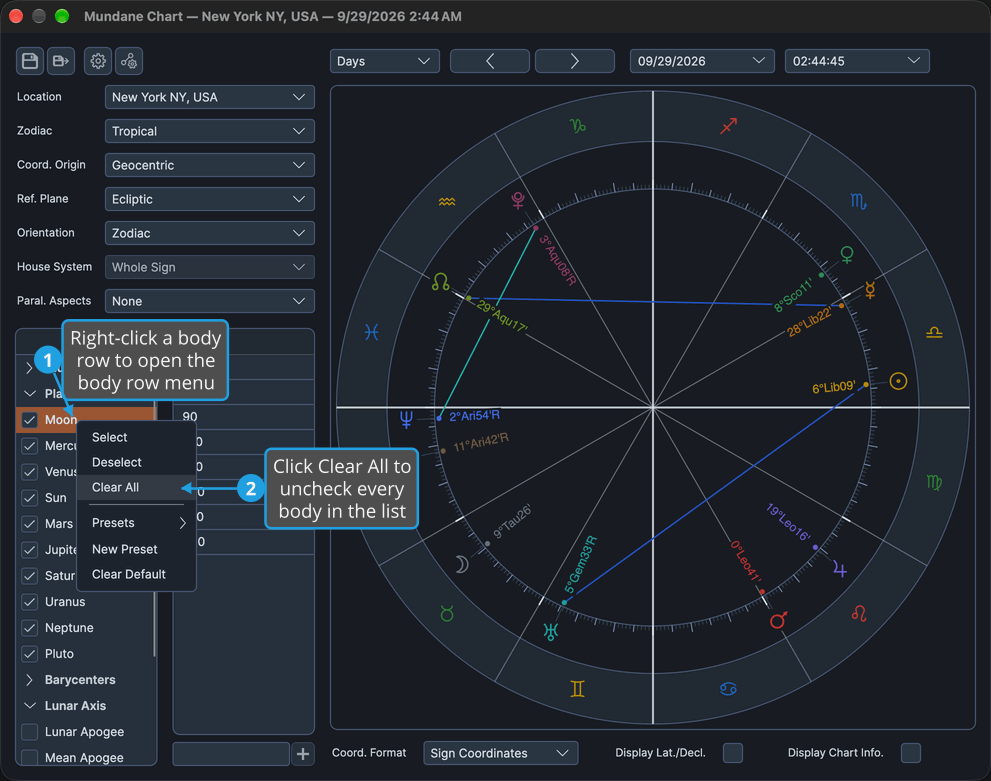This screenshot has width=991, height=781.
Task: Expand the Barycenters group
Action: click(x=29, y=680)
